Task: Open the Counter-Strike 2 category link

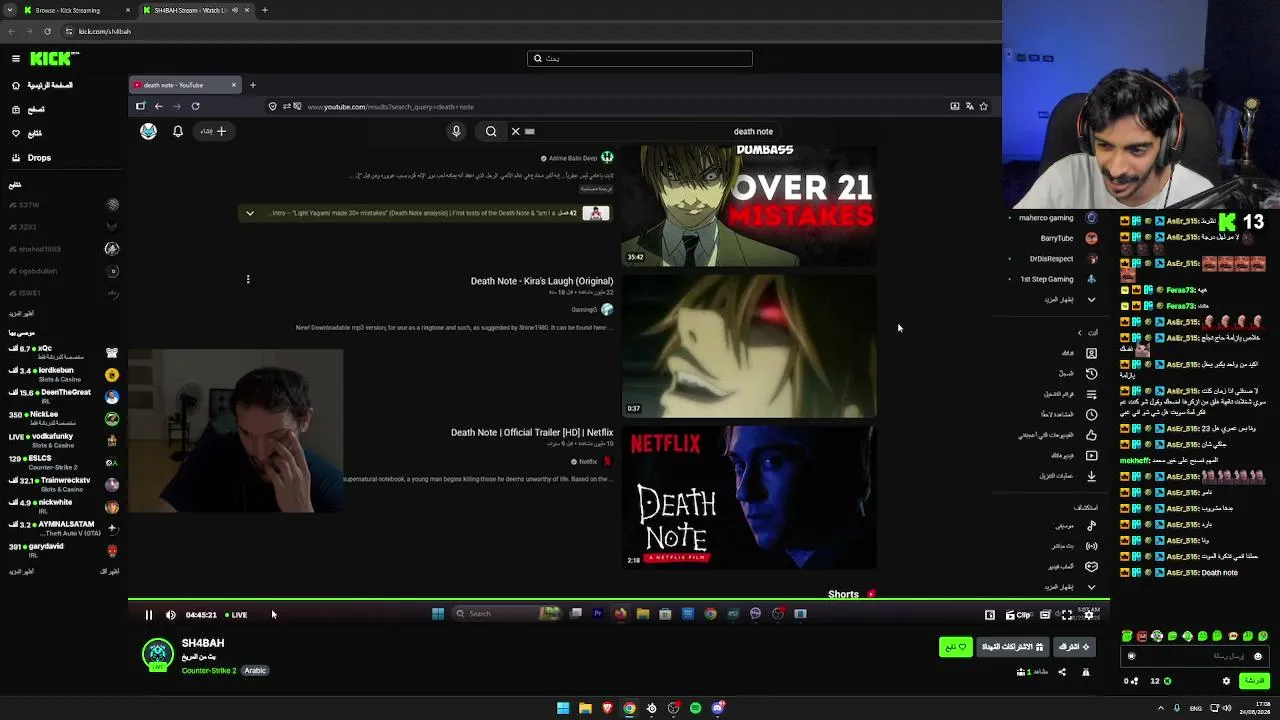Action: [209, 671]
